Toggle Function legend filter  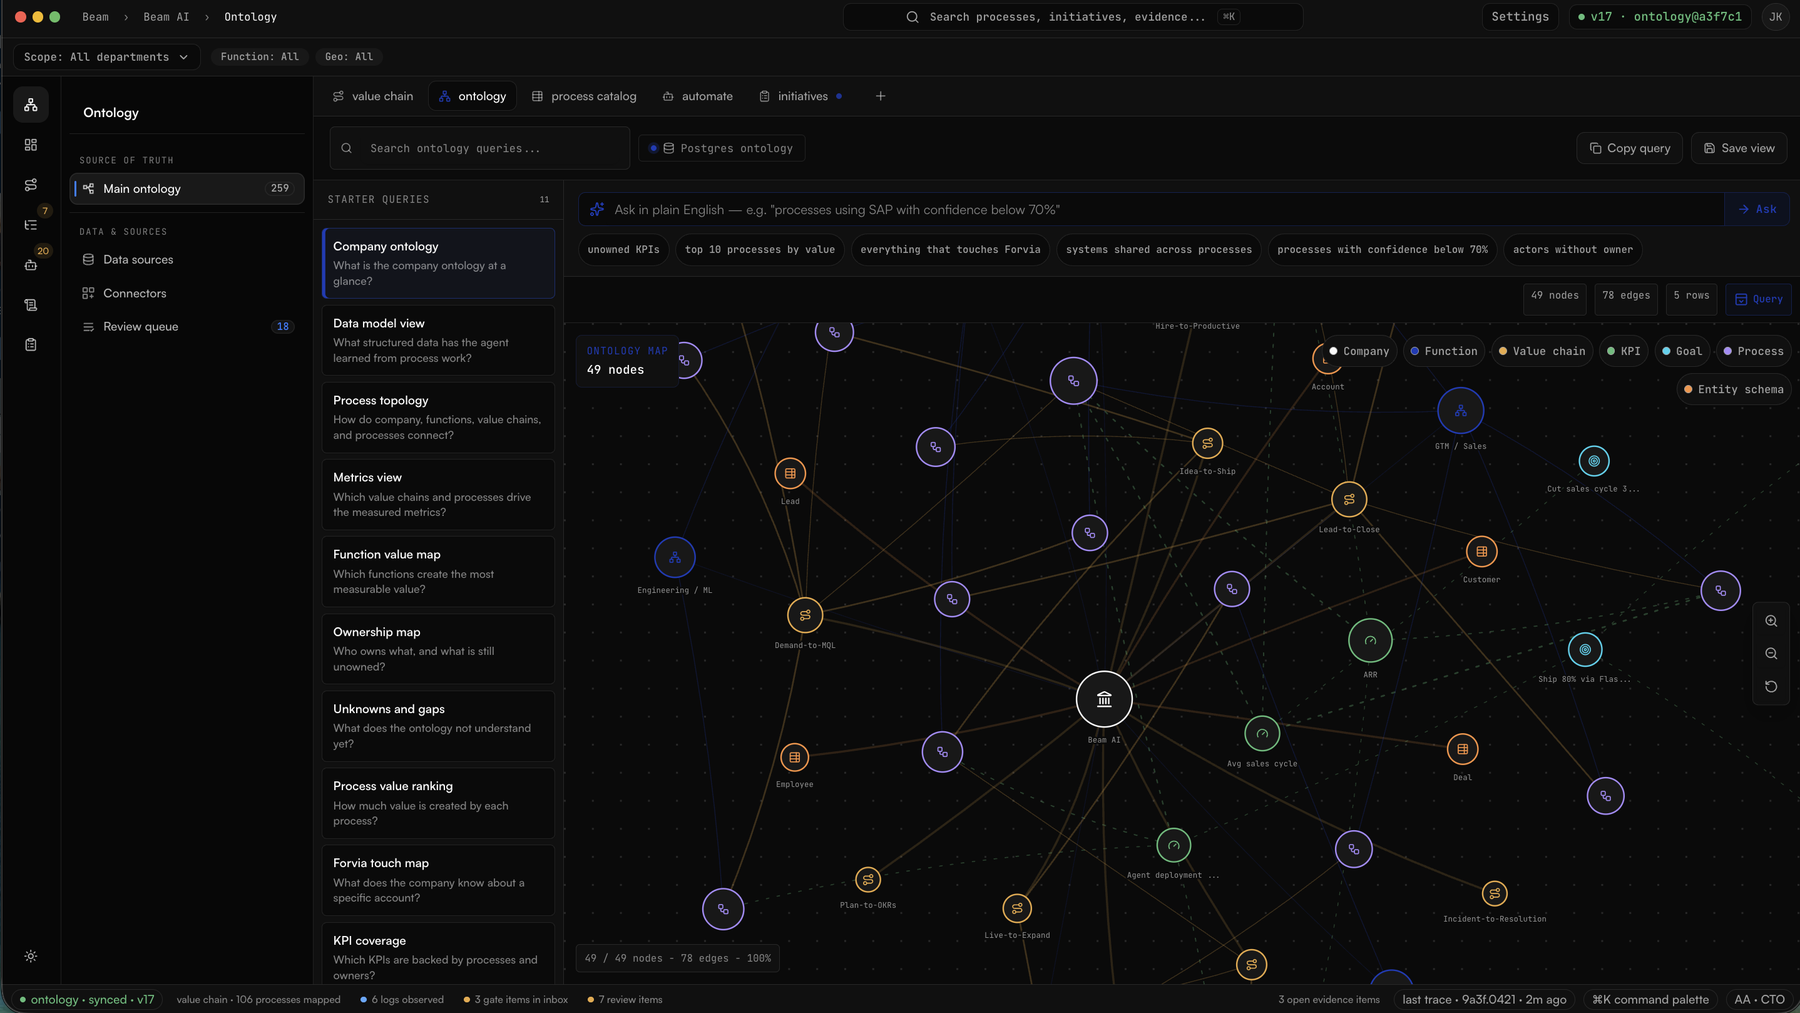click(1443, 351)
